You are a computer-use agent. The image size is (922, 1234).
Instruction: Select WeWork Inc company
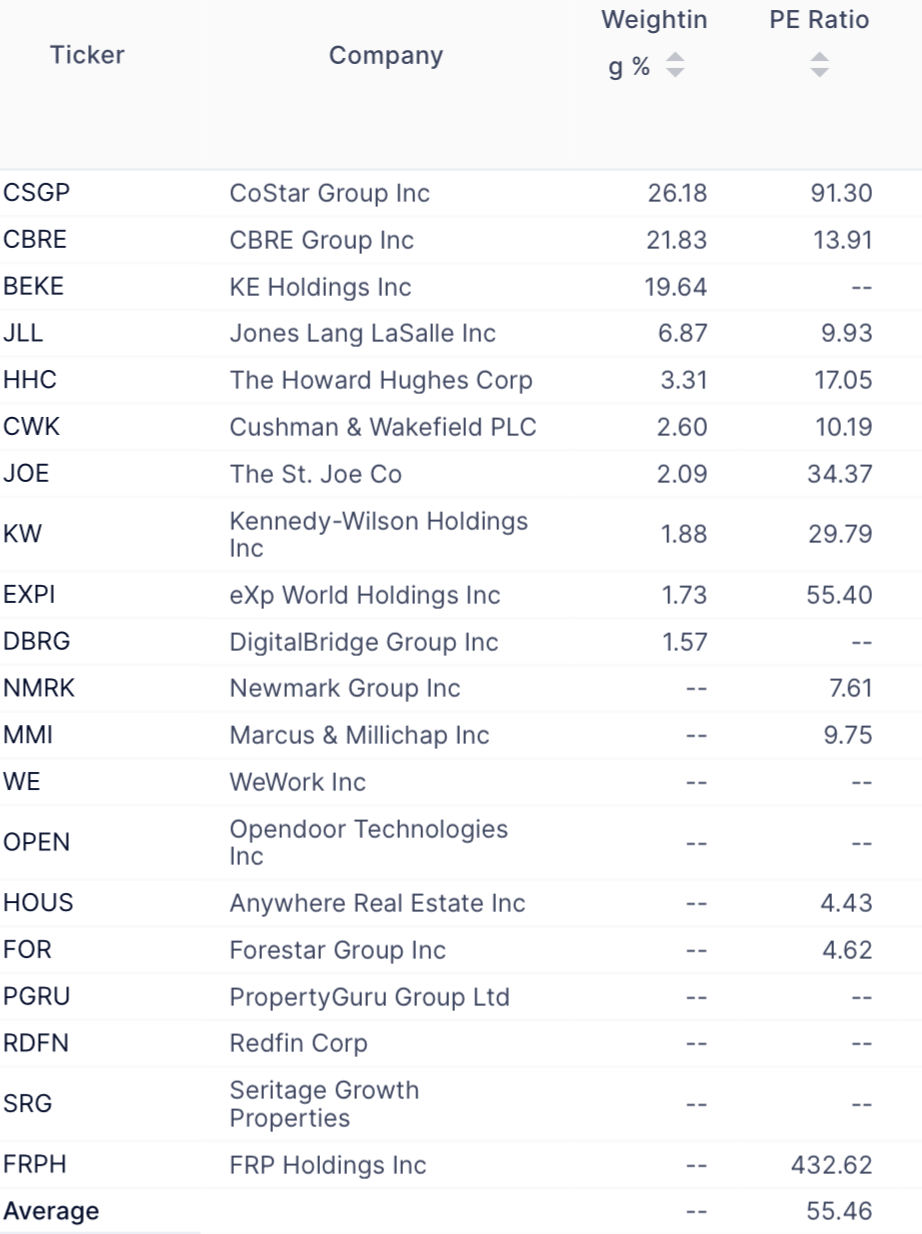tap(298, 782)
